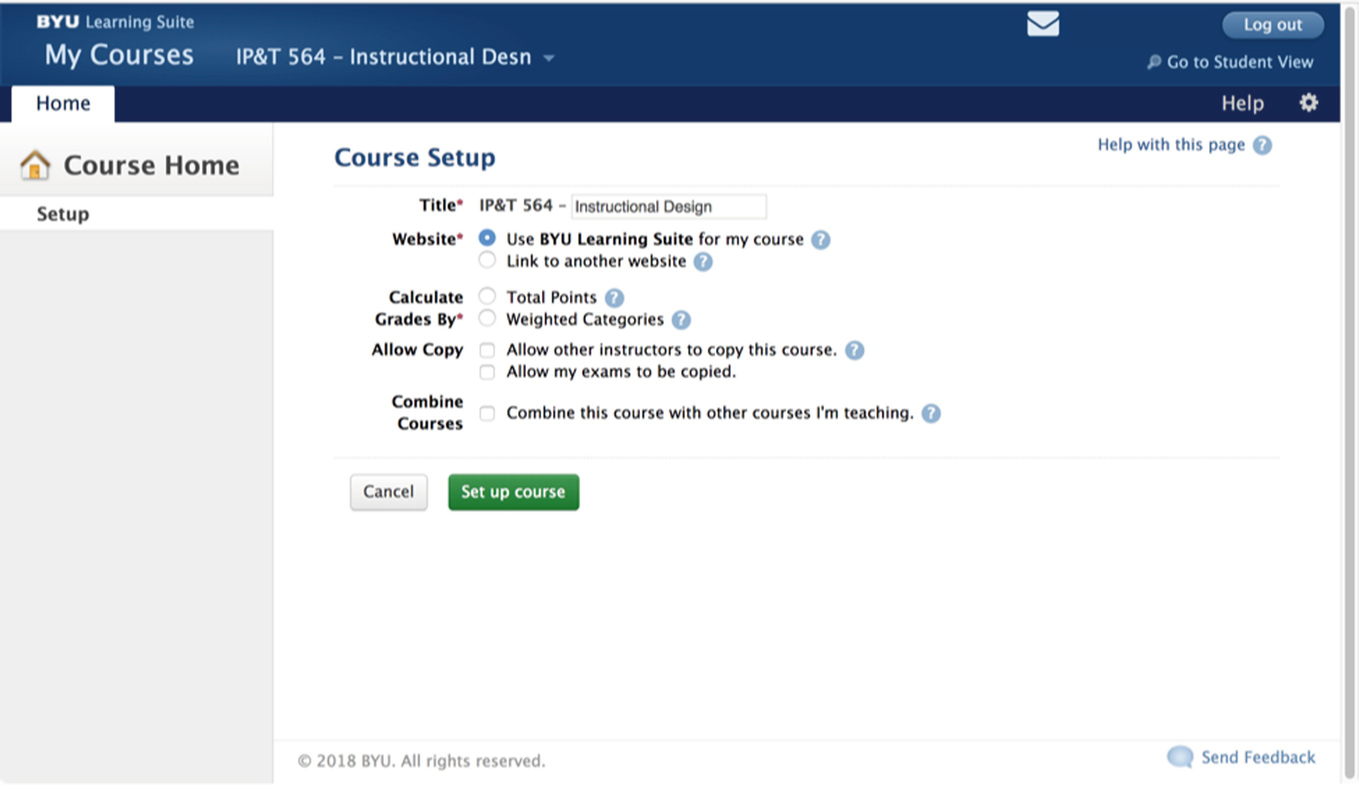The width and height of the screenshot is (1359, 785).
Task: Click help icon beside Help with this page
Action: tap(1262, 145)
